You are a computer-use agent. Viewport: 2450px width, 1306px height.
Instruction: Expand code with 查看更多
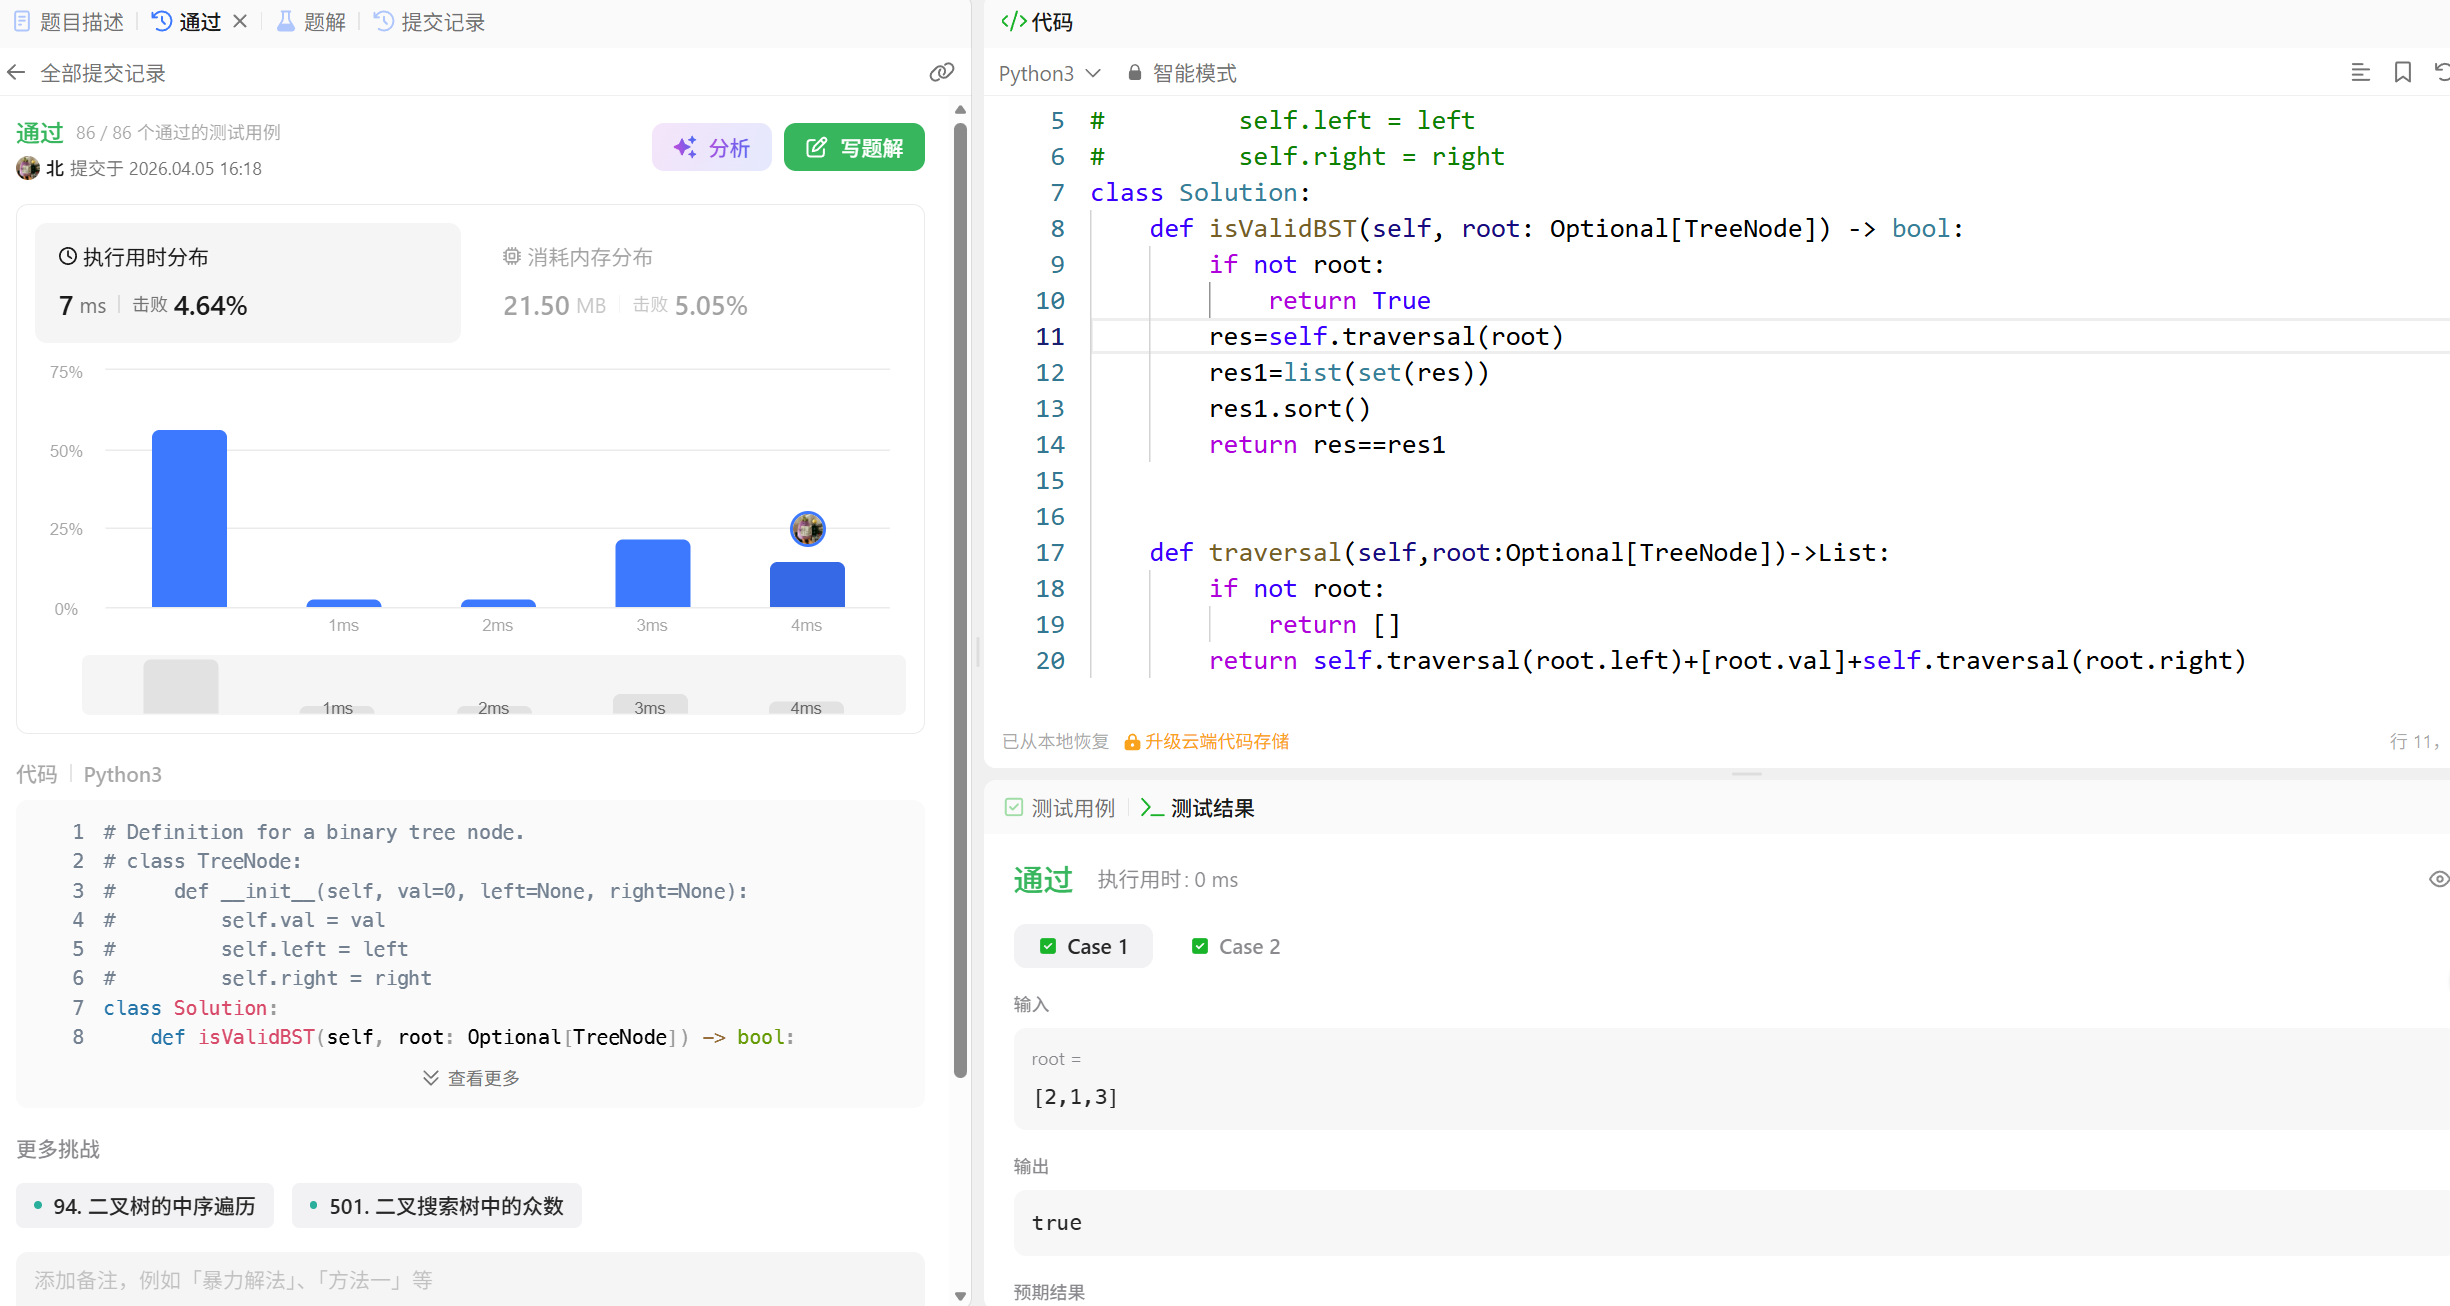tap(471, 1078)
